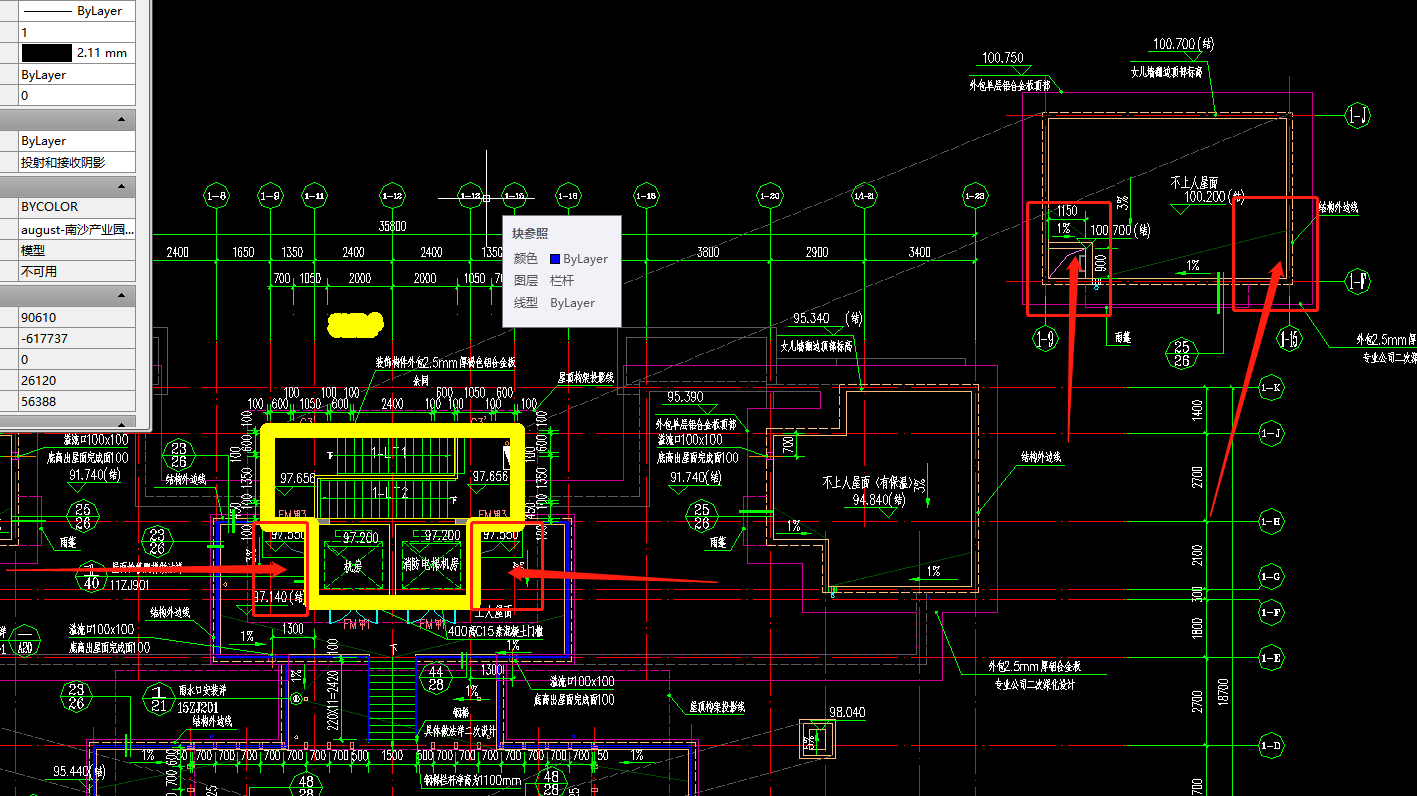Select the 投射和接收阴影 shadow display field
This screenshot has height=796, width=1417.
pos(76,162)
